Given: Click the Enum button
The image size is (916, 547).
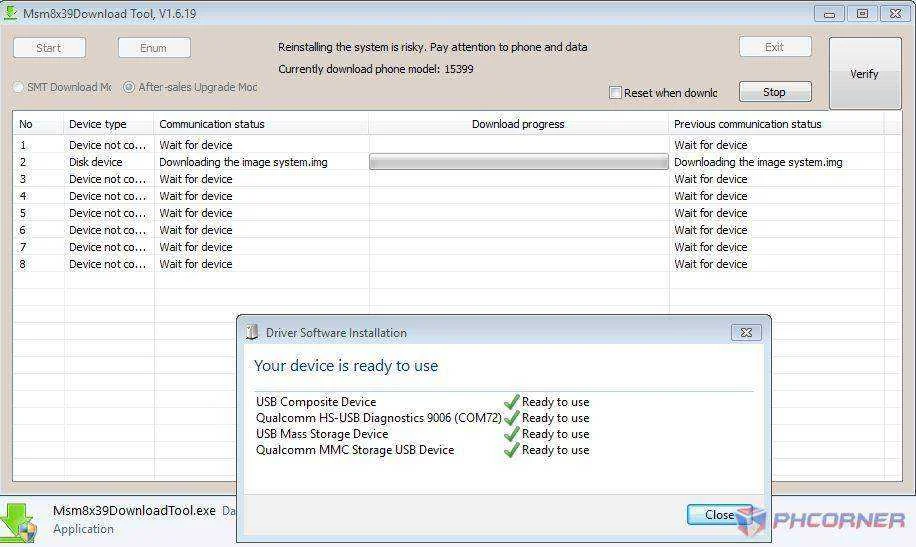Looking at the screenshot, I should click(154, 48).
